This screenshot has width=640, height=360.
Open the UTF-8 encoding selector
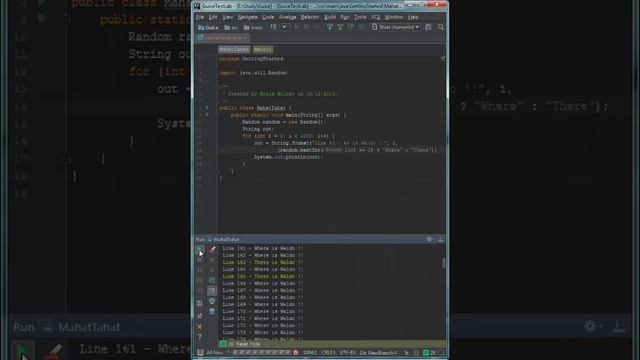tap(347, 353)
